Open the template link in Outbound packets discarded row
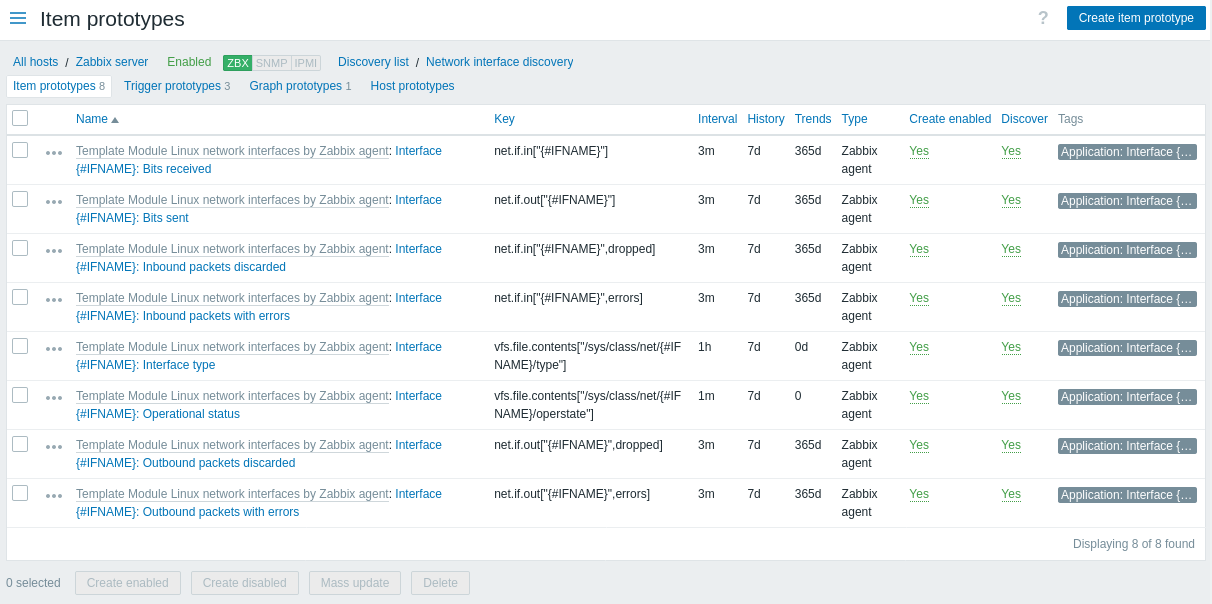The image size is (1212, 604). point(232,445)
